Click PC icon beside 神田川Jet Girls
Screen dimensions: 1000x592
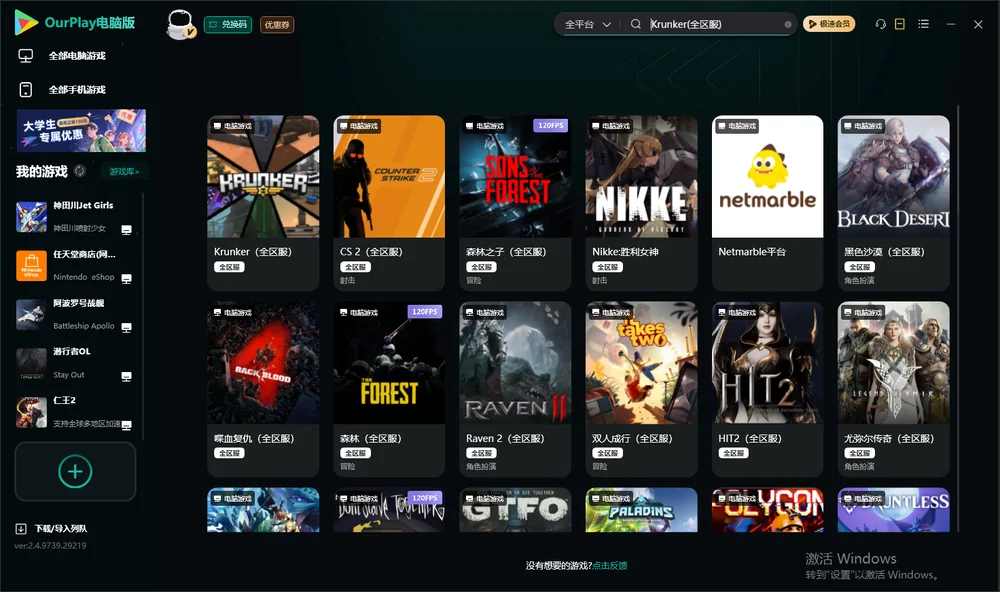click(126, 230)
